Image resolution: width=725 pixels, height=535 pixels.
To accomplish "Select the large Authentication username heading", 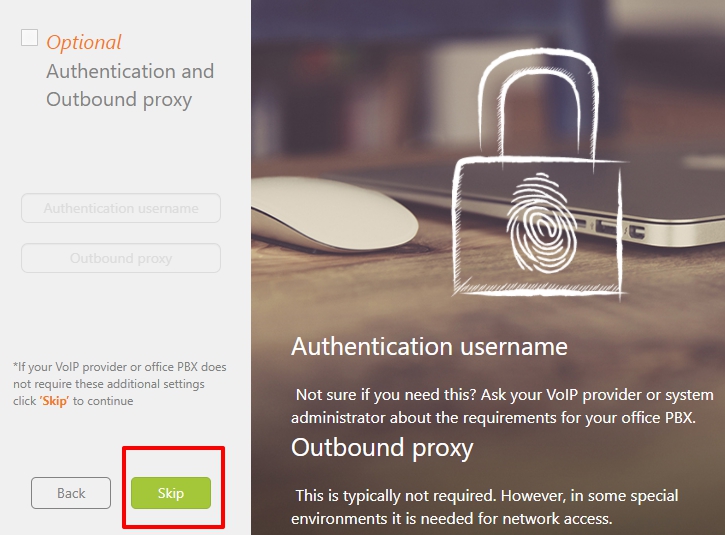I will [429, 346].
